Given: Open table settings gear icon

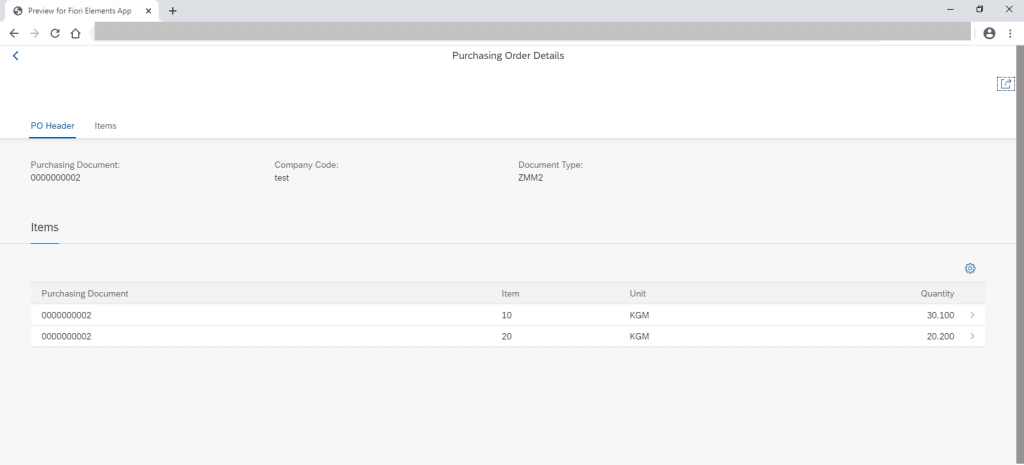Looking at the screenshot, I should point(970,268).
